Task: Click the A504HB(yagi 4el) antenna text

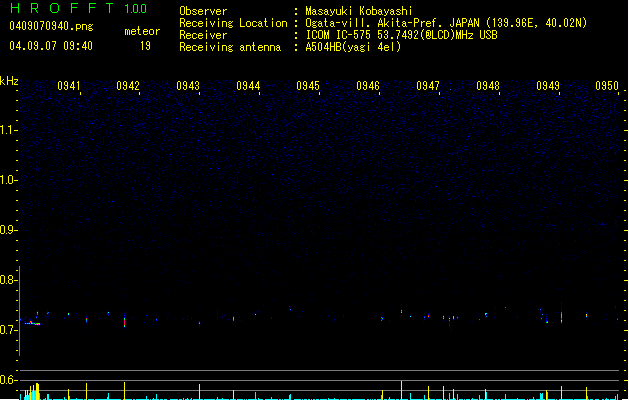Action: tap(353, 47)
